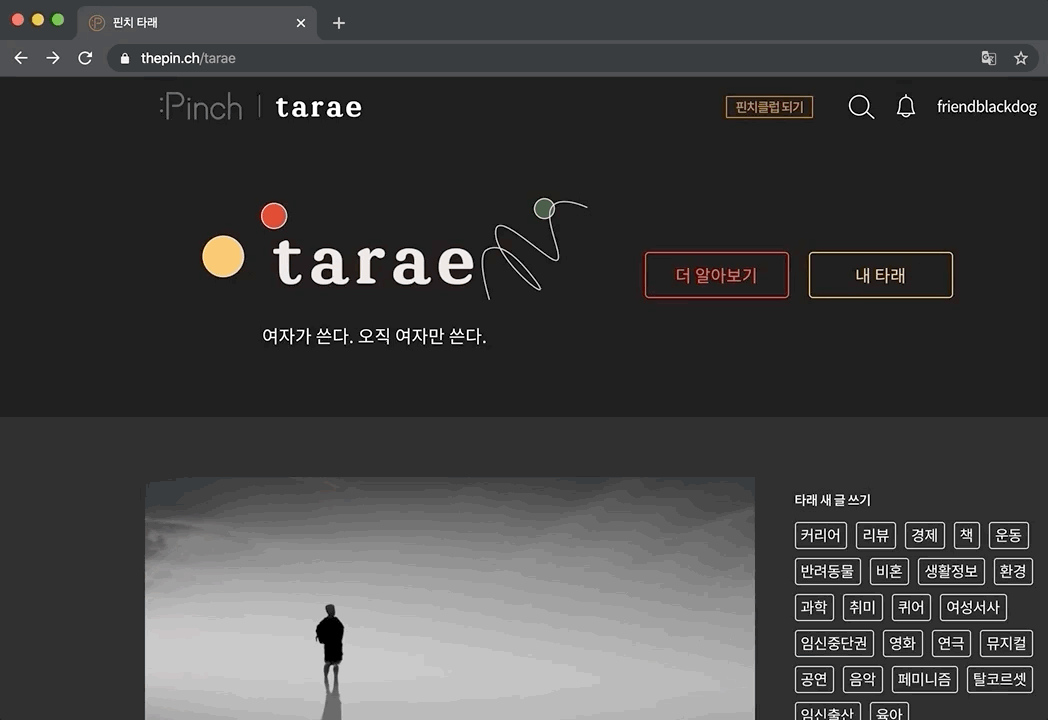Image resolution: width=1048 pixels, height=720 pixels.
Task: Select the 연극 topic tag
Action: (x=951, y=644)
